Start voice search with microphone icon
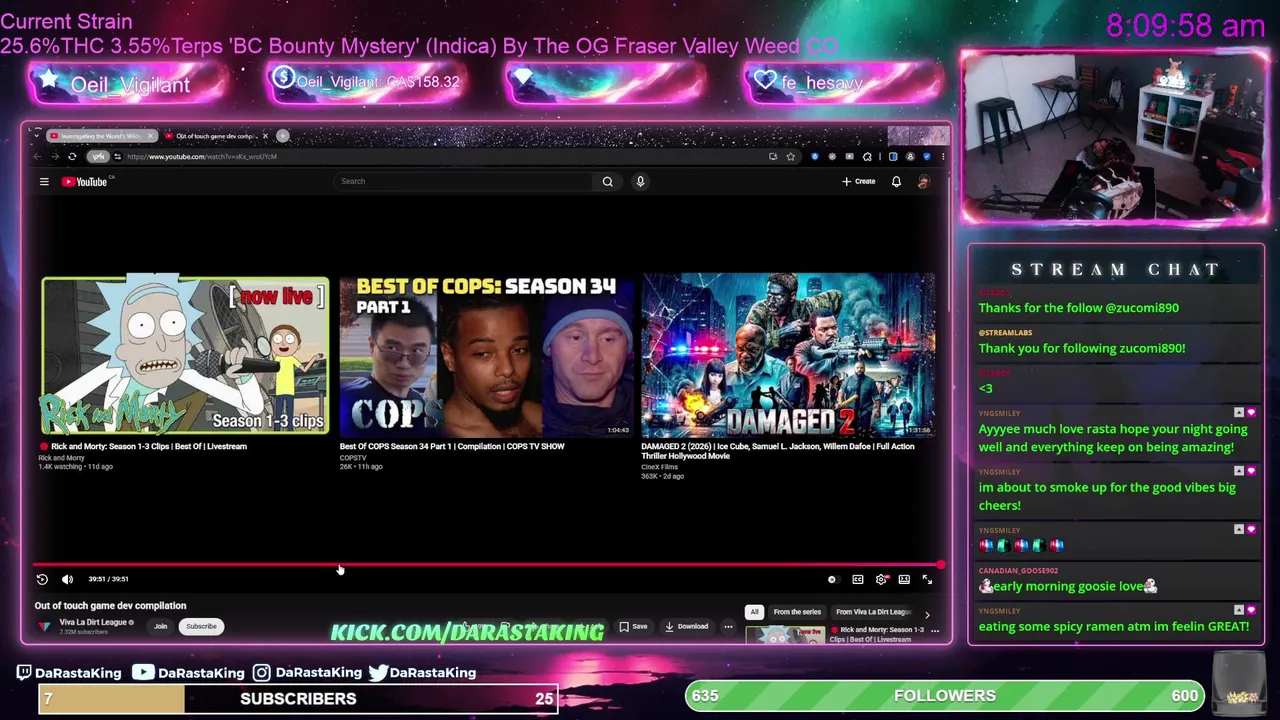The width and height of the screenshot is (1280, 720). (x=640, y=181)
